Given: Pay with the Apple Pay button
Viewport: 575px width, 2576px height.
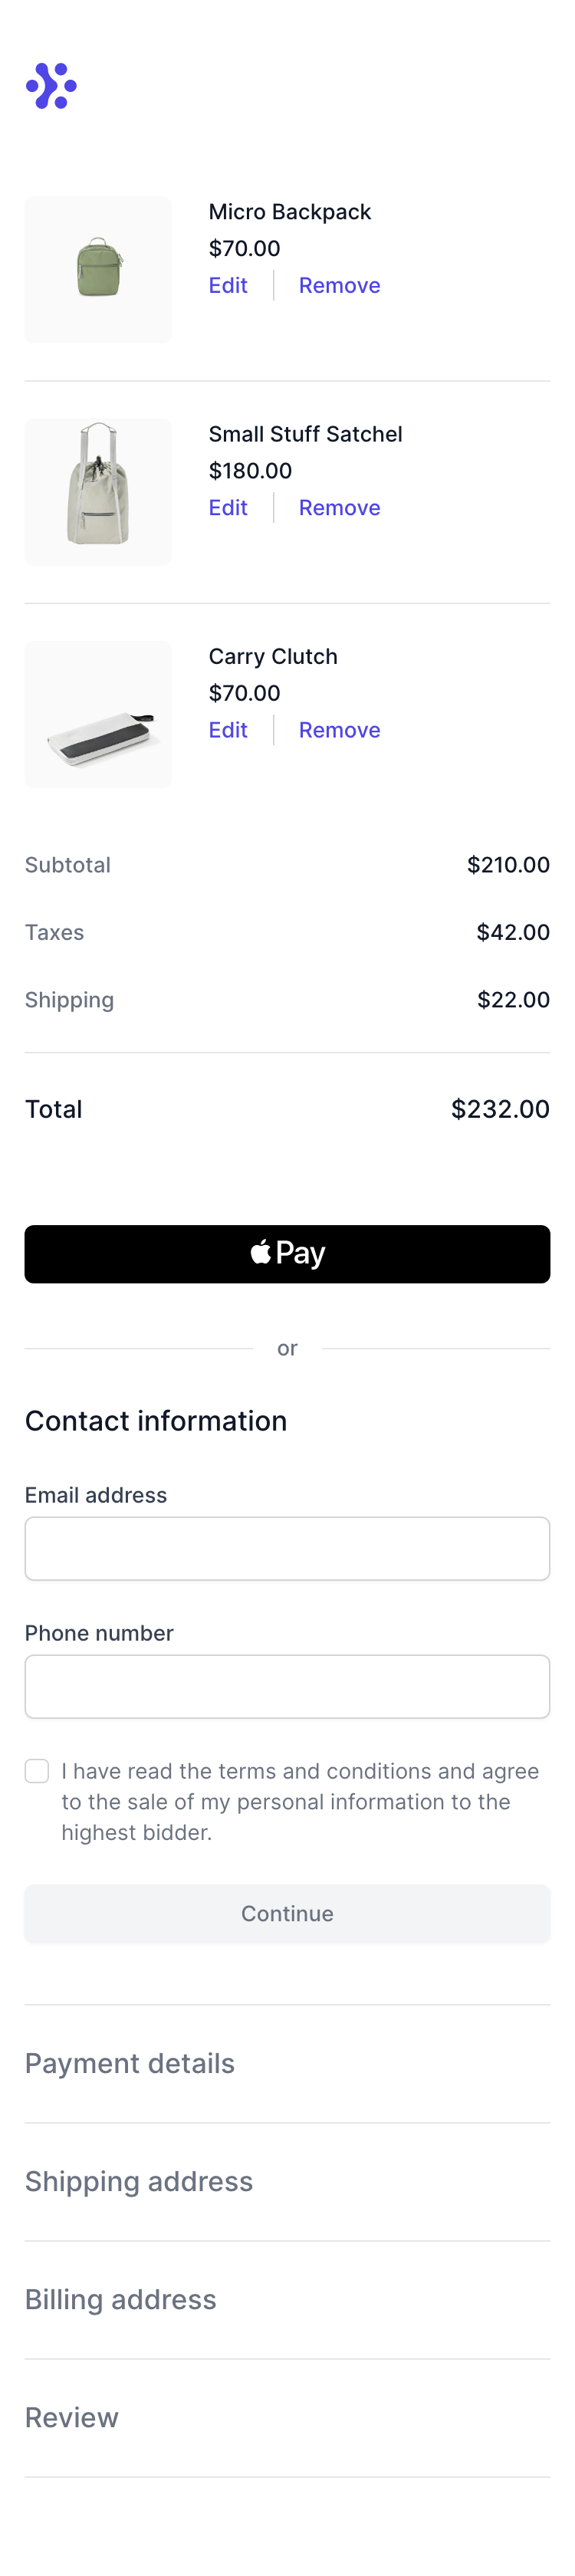Looking at the screenshot, I should [287, 1253].
